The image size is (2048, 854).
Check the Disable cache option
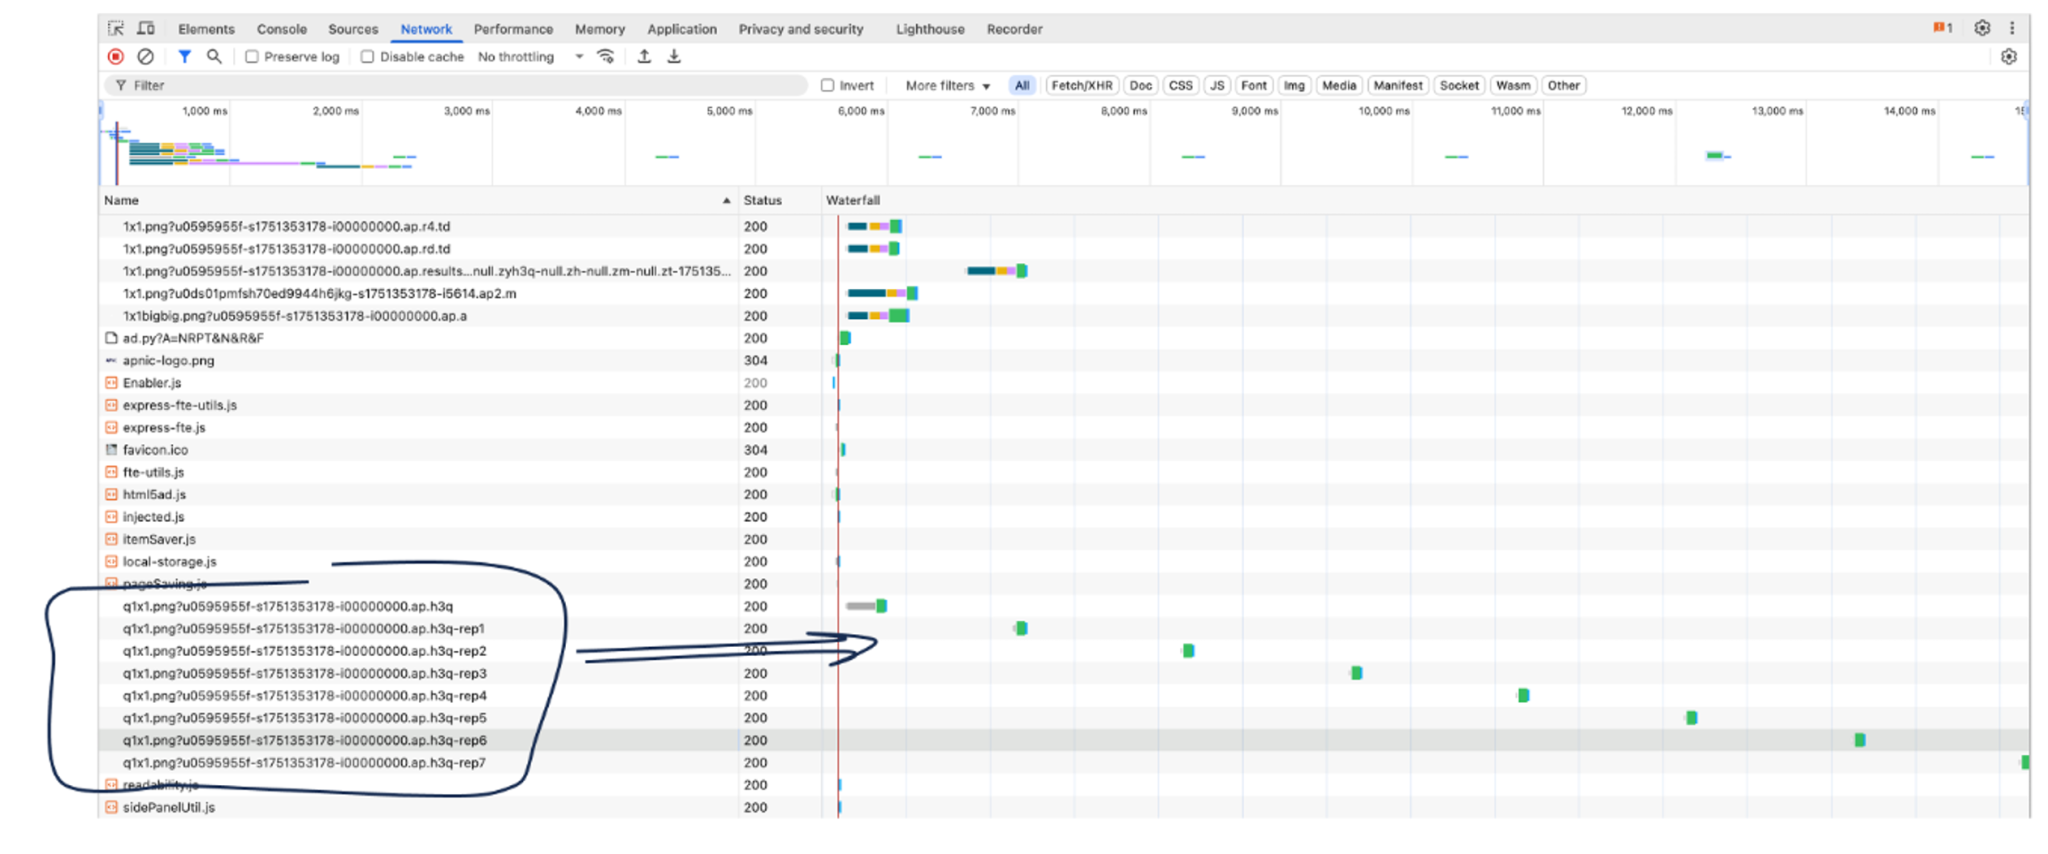click(368, 57)
